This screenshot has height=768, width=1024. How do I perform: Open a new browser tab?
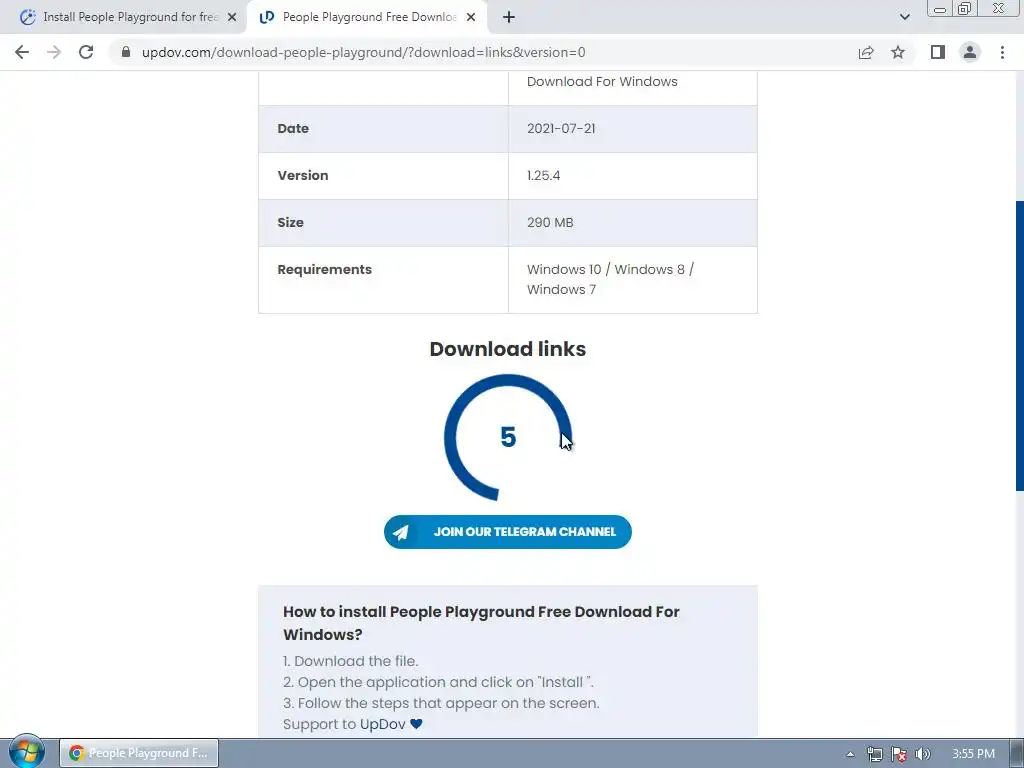click(x=509, y=18)
